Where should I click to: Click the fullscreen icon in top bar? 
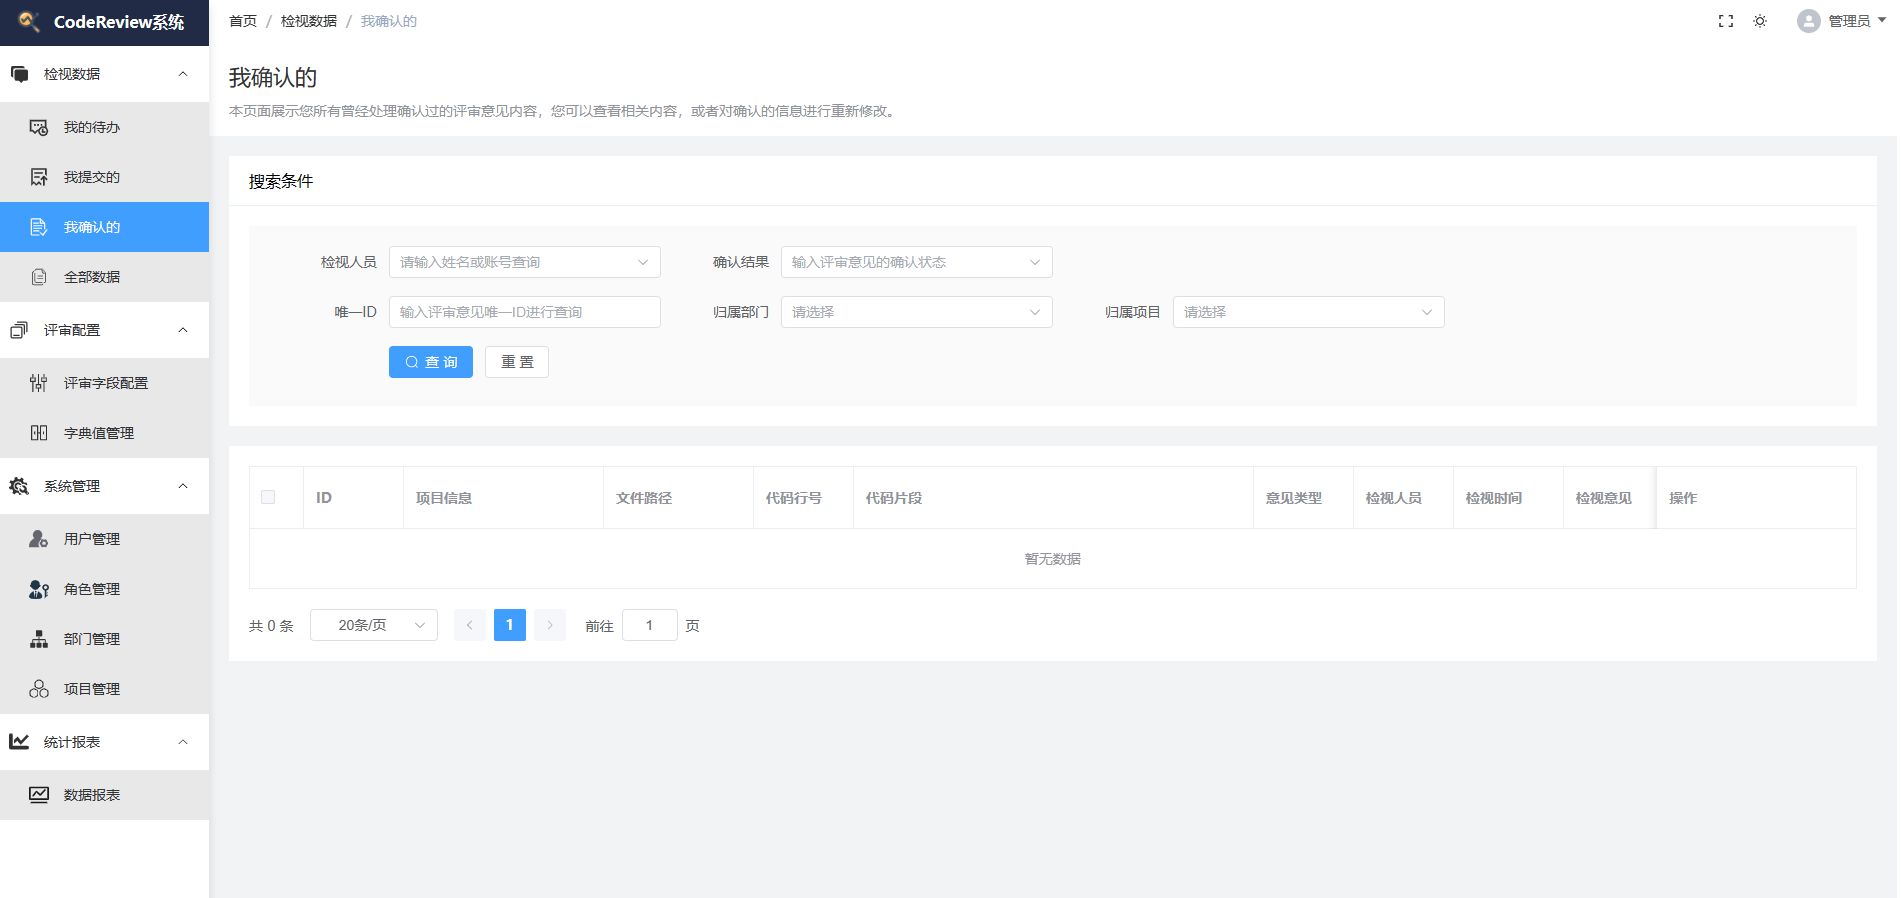pos(1725,21)
